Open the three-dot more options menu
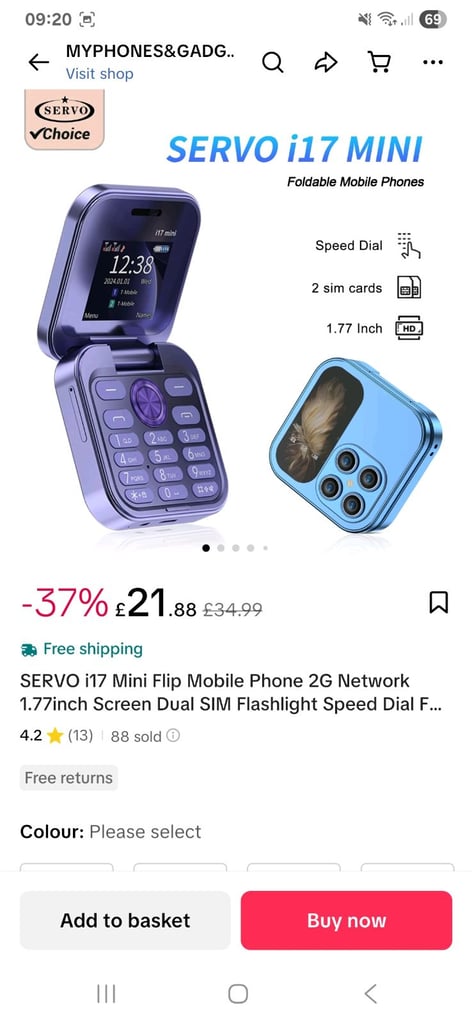Viewport: 472px width, 1024px height. [433, 63]
